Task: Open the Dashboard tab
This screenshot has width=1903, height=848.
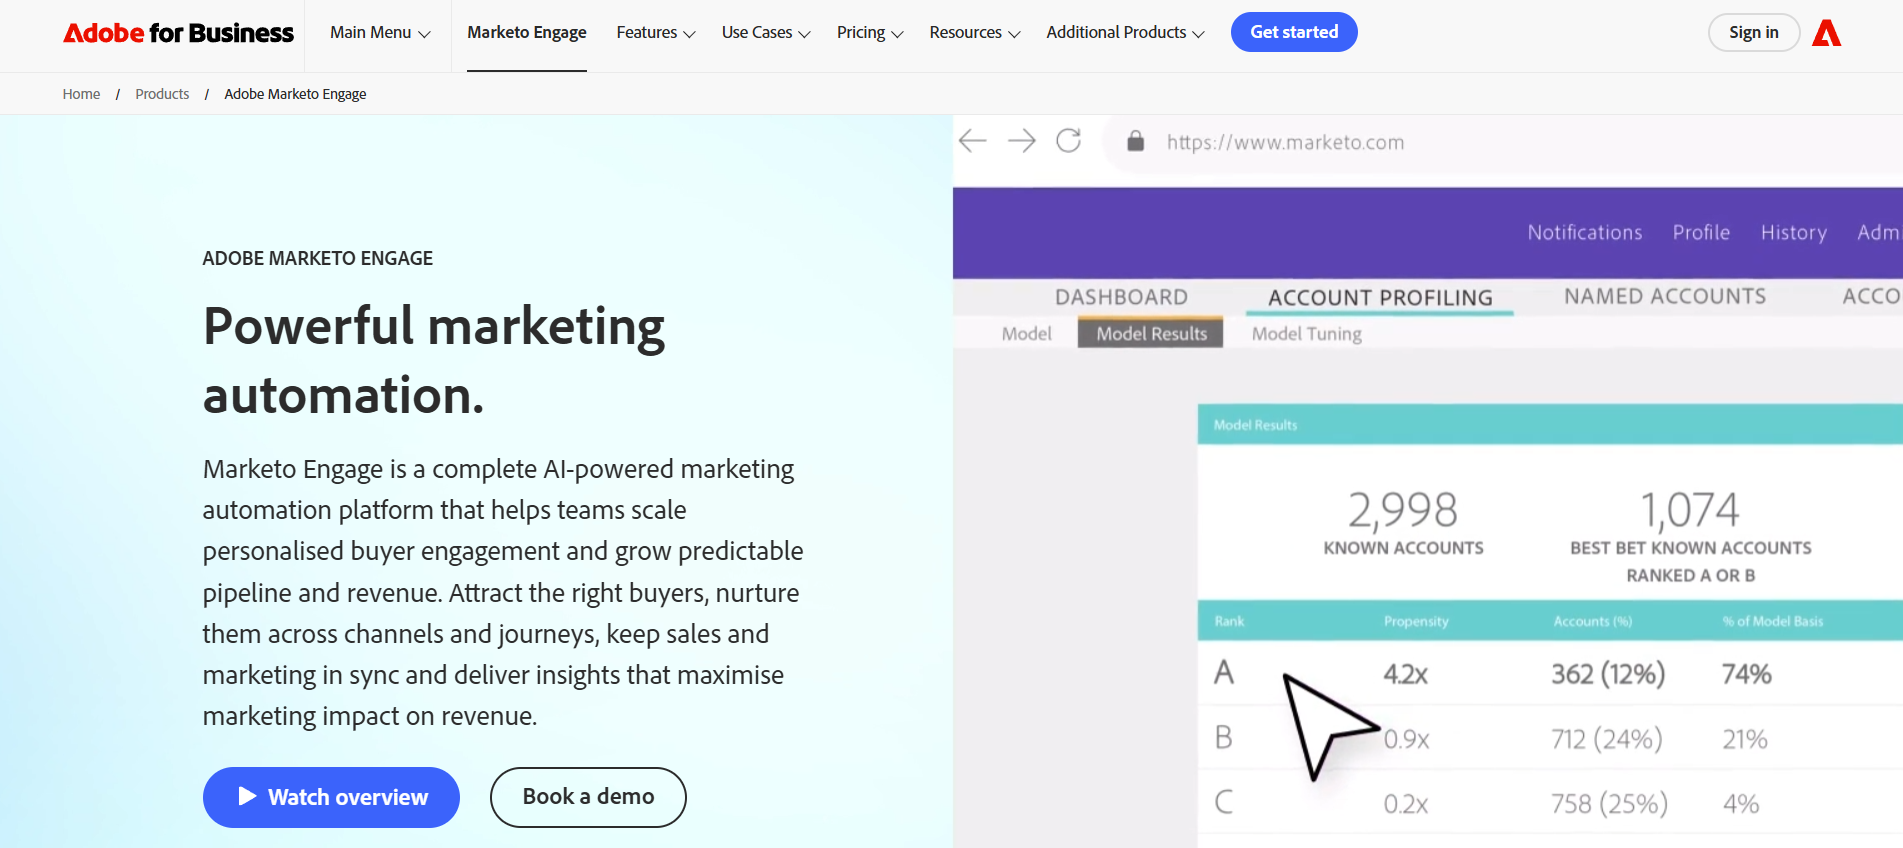Action: (x=1121, y=297)
